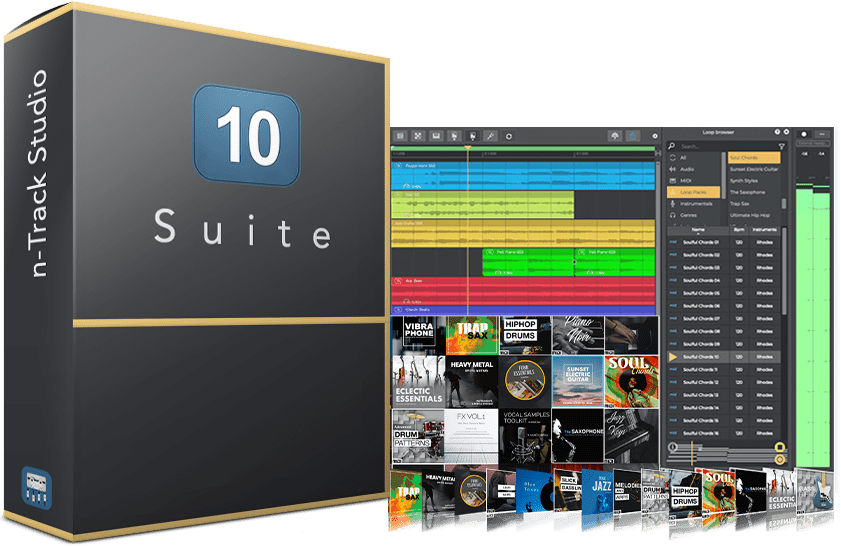Click the green song overview bar

pyautogui.click(x=523, y=148)
